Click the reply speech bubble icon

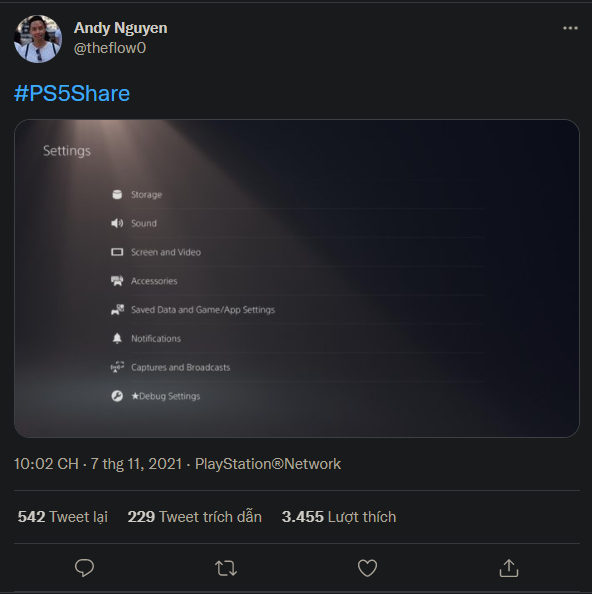(x=84, y=567)
